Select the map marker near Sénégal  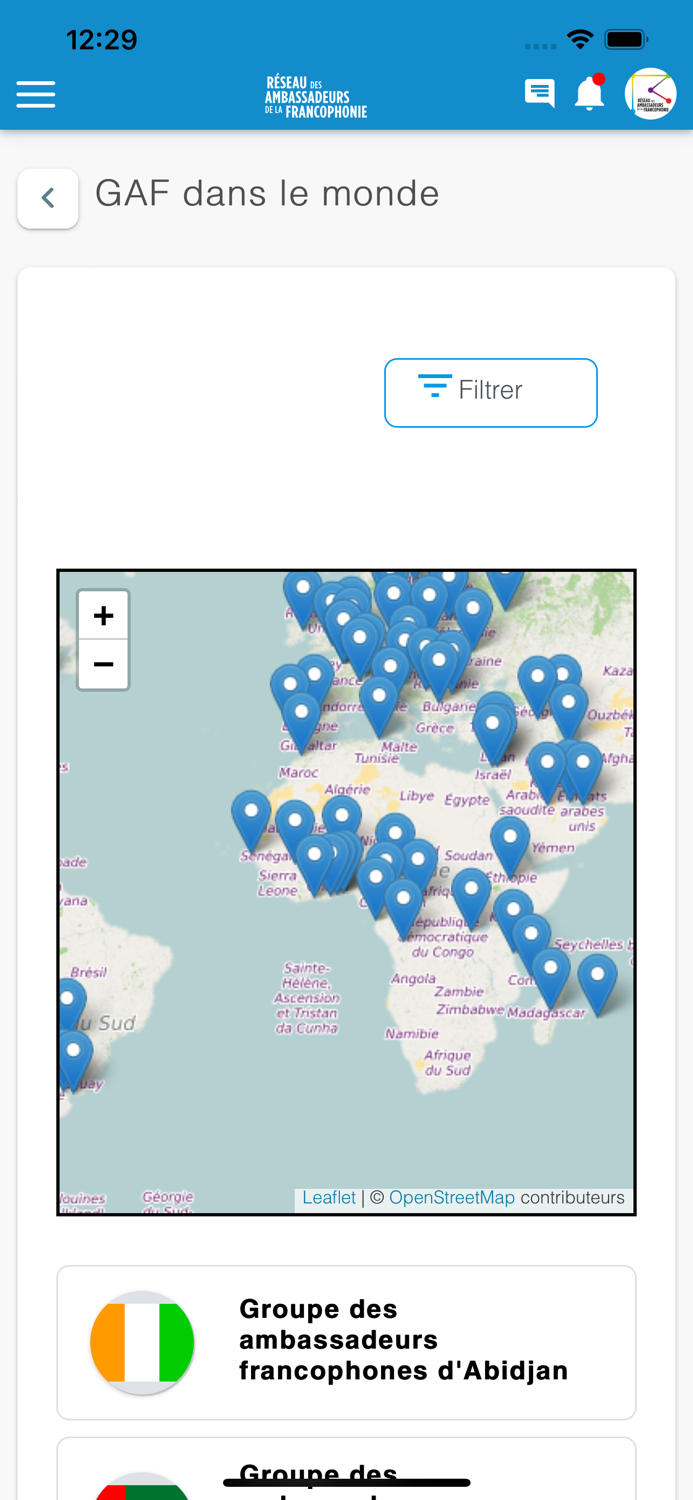pyautogui.click(x=251, y=820)
